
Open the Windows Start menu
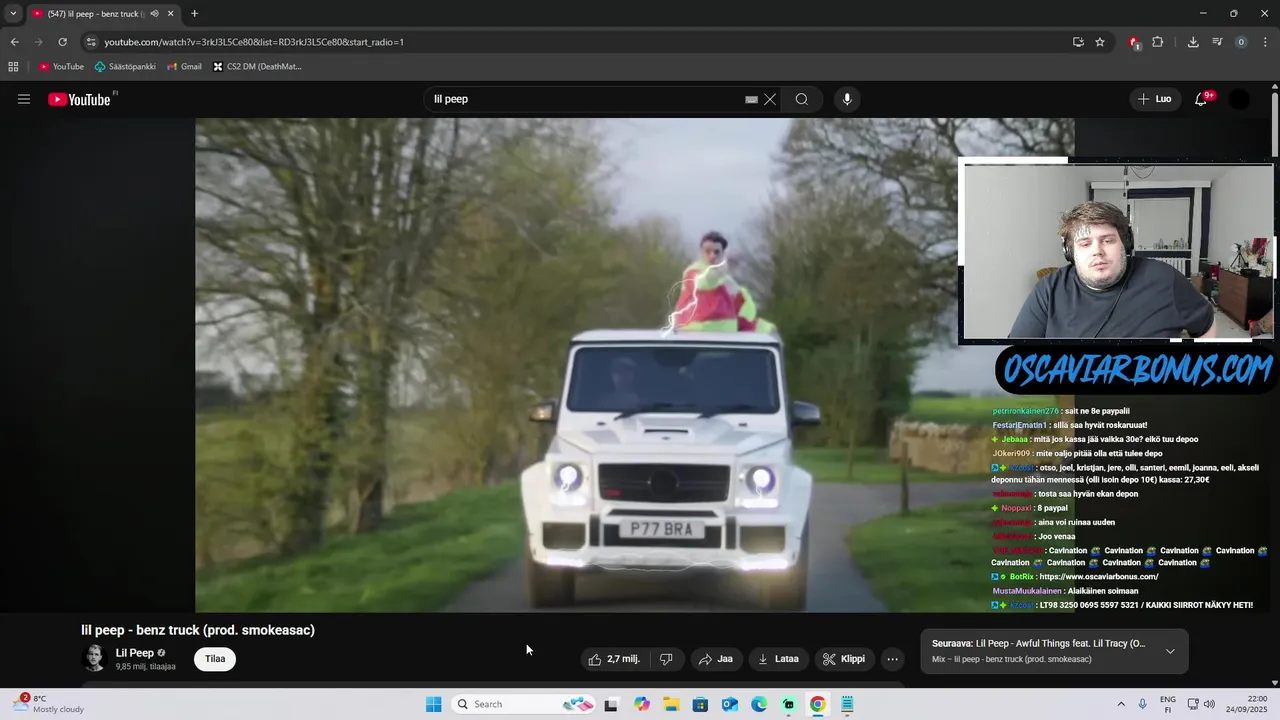pos(433,704)
